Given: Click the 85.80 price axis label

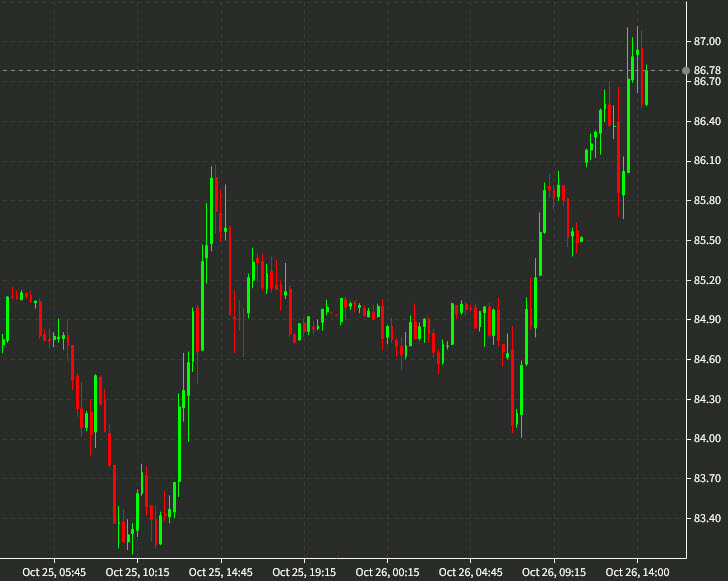Looking at the screenshot, I should pos(707,201).
